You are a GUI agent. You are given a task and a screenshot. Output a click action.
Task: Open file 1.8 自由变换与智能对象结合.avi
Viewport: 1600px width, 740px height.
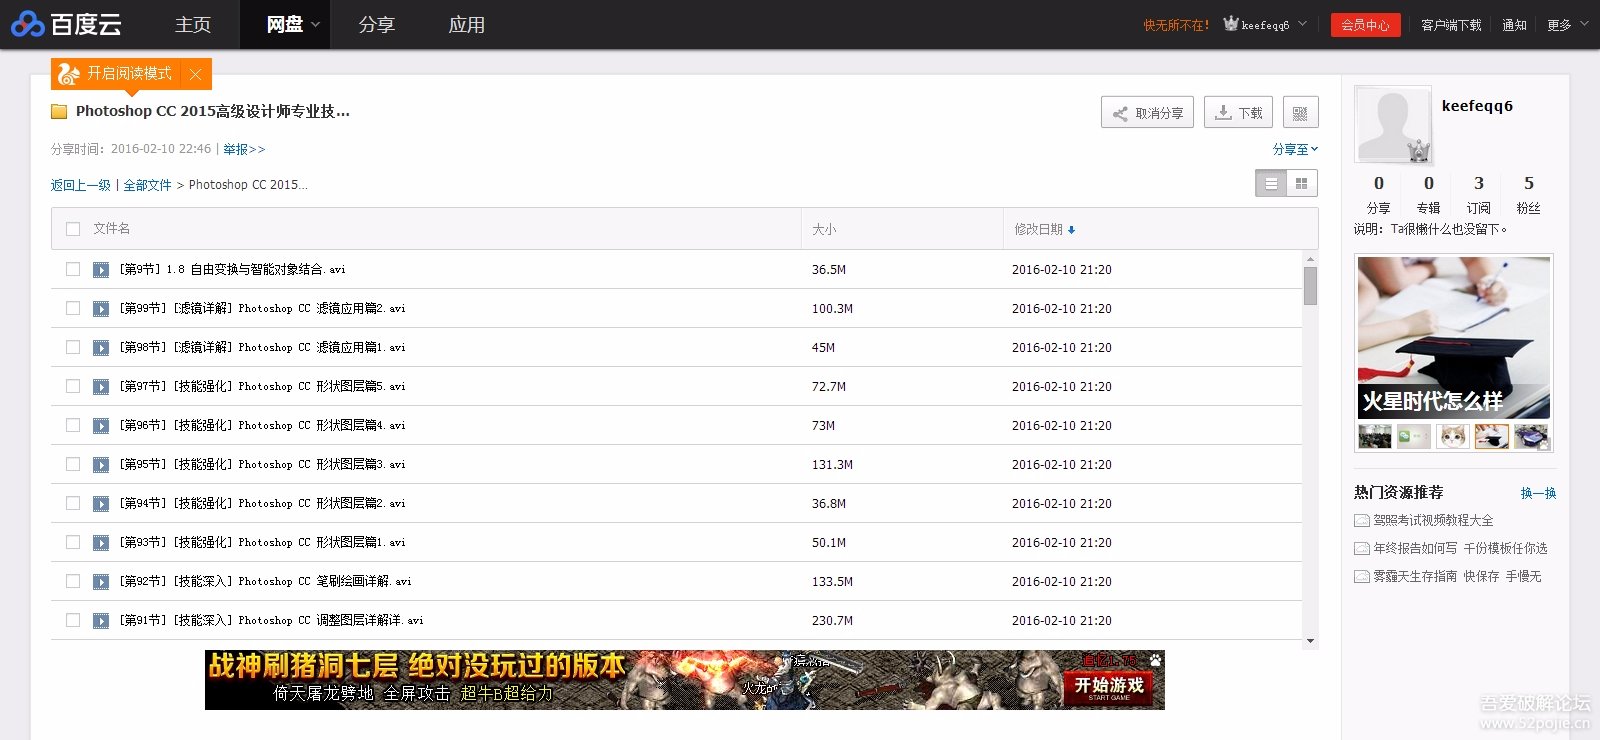232,269
